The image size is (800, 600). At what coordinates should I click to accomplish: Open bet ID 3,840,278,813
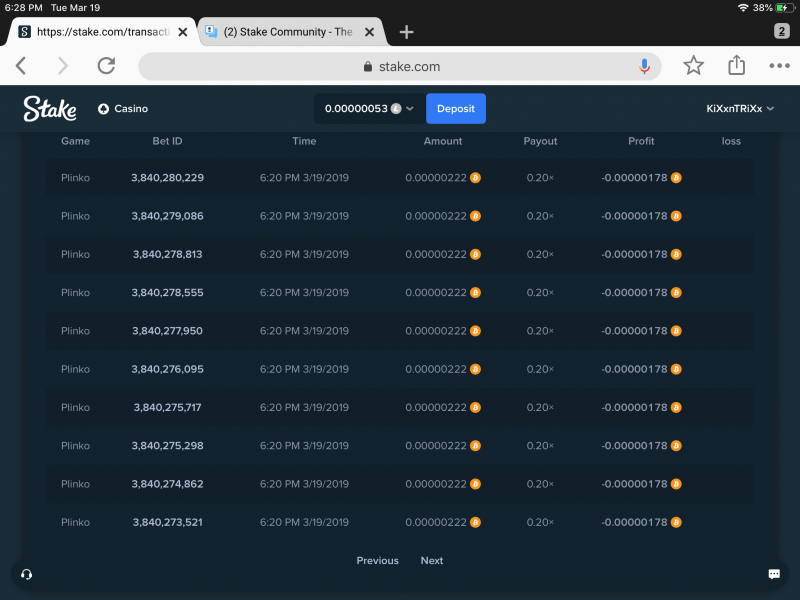point(167,254)
